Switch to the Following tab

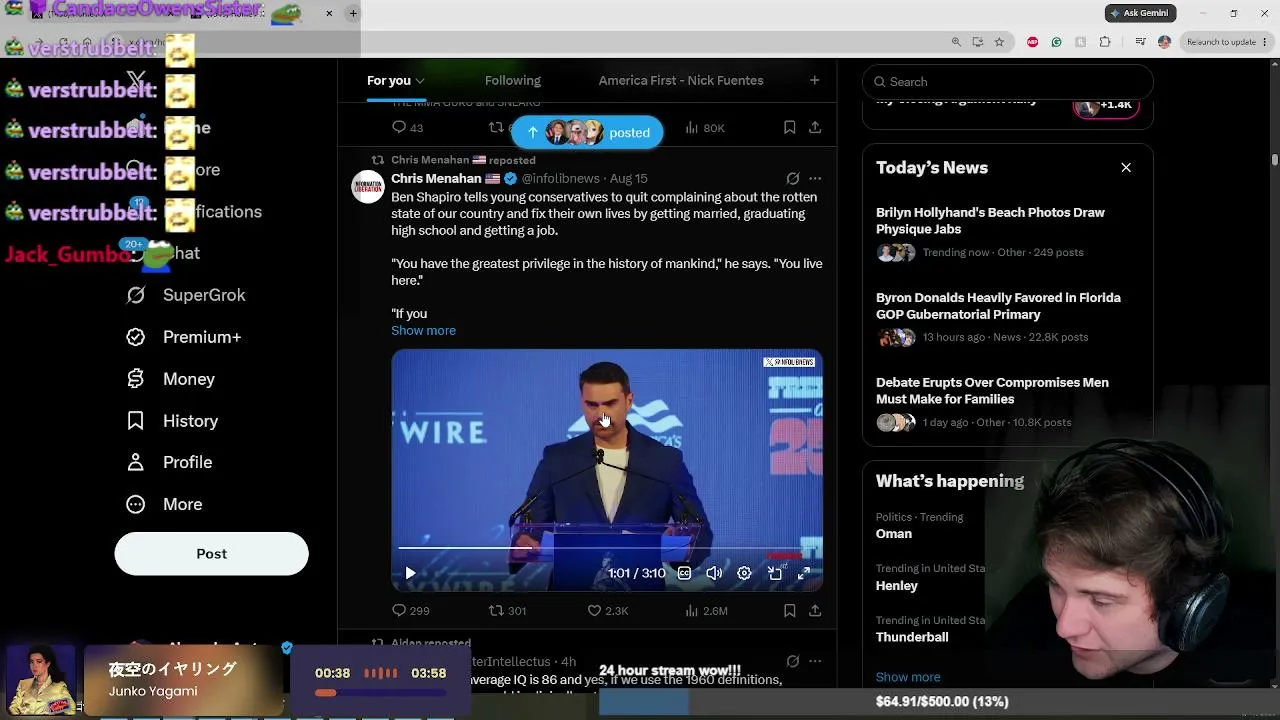(512, 80)
